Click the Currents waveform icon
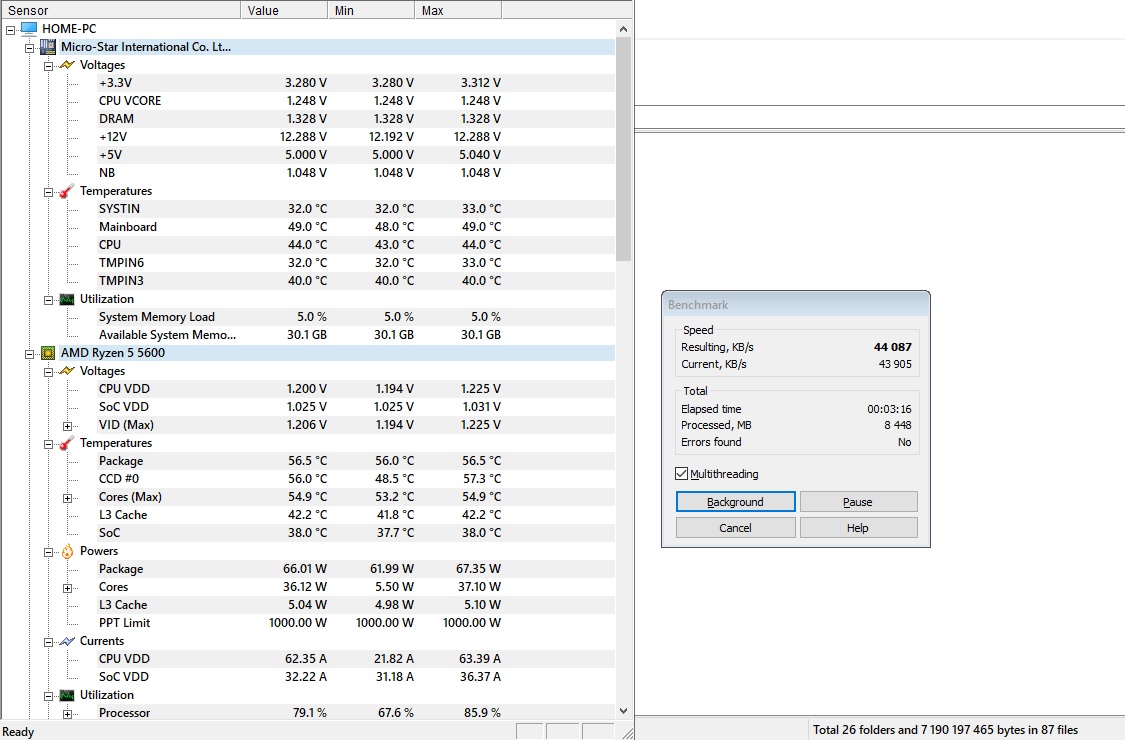Screen dimensions: 1125x740 tap(67, 641)
